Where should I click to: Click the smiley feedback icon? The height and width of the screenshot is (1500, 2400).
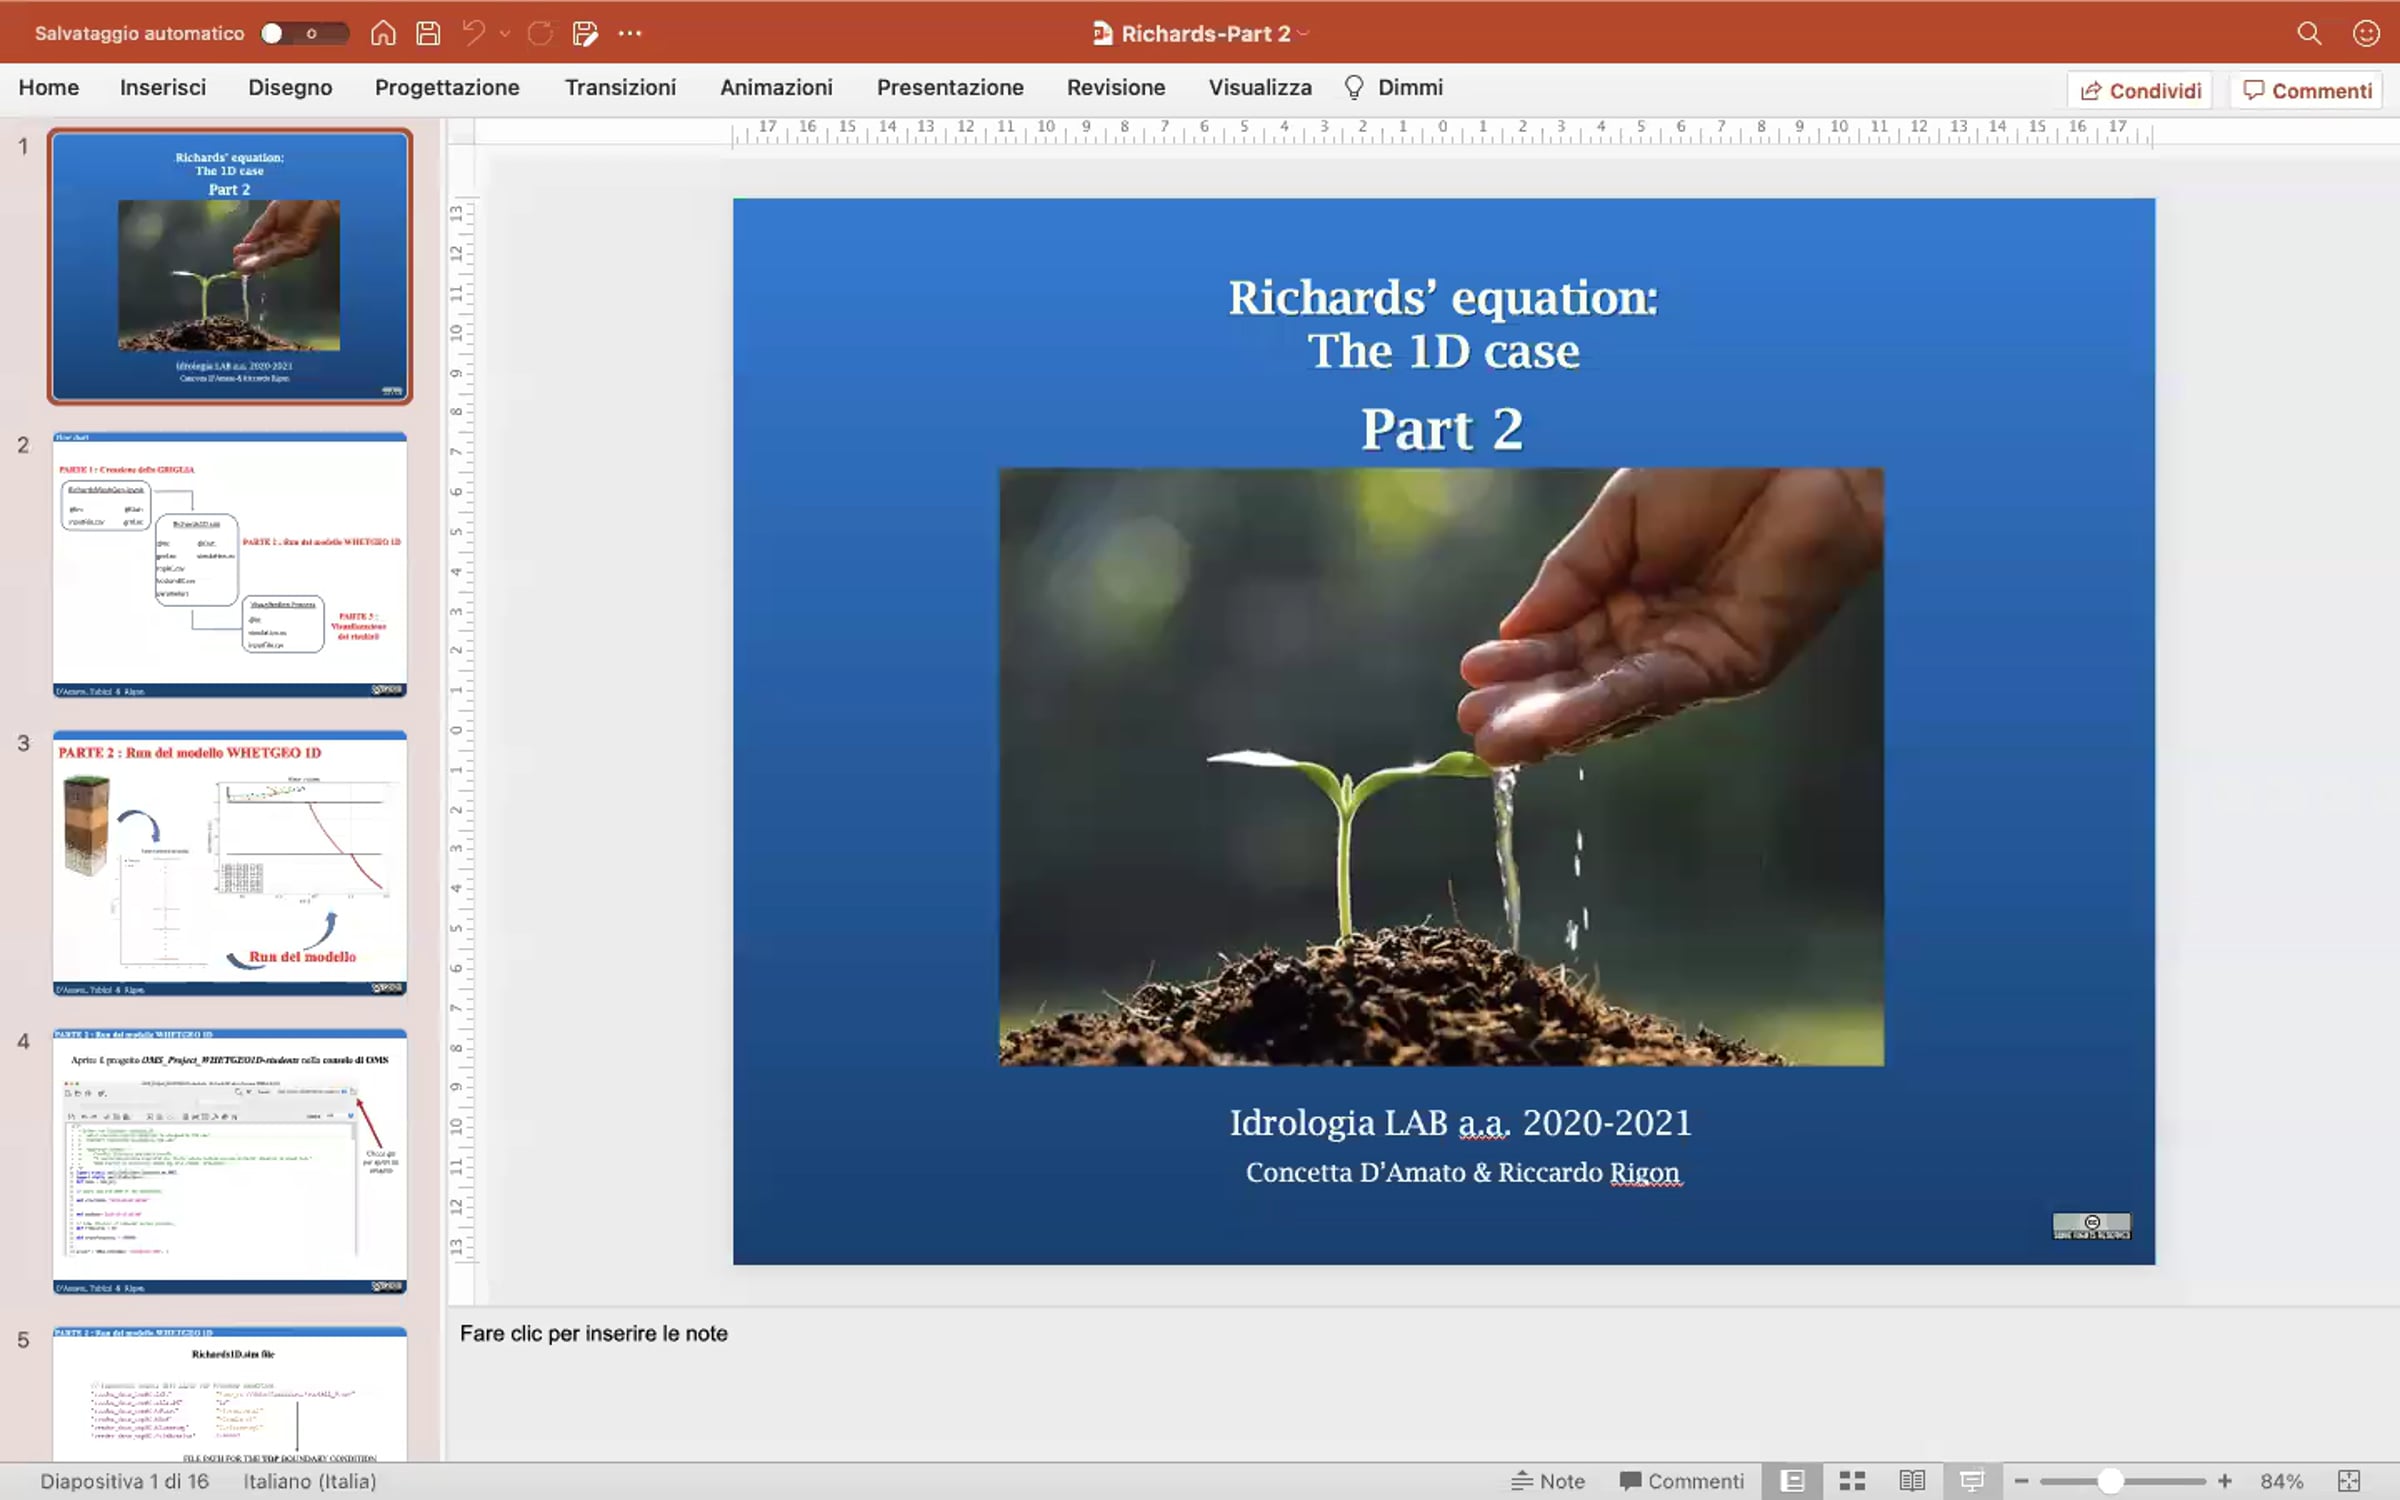[2366, 33]
